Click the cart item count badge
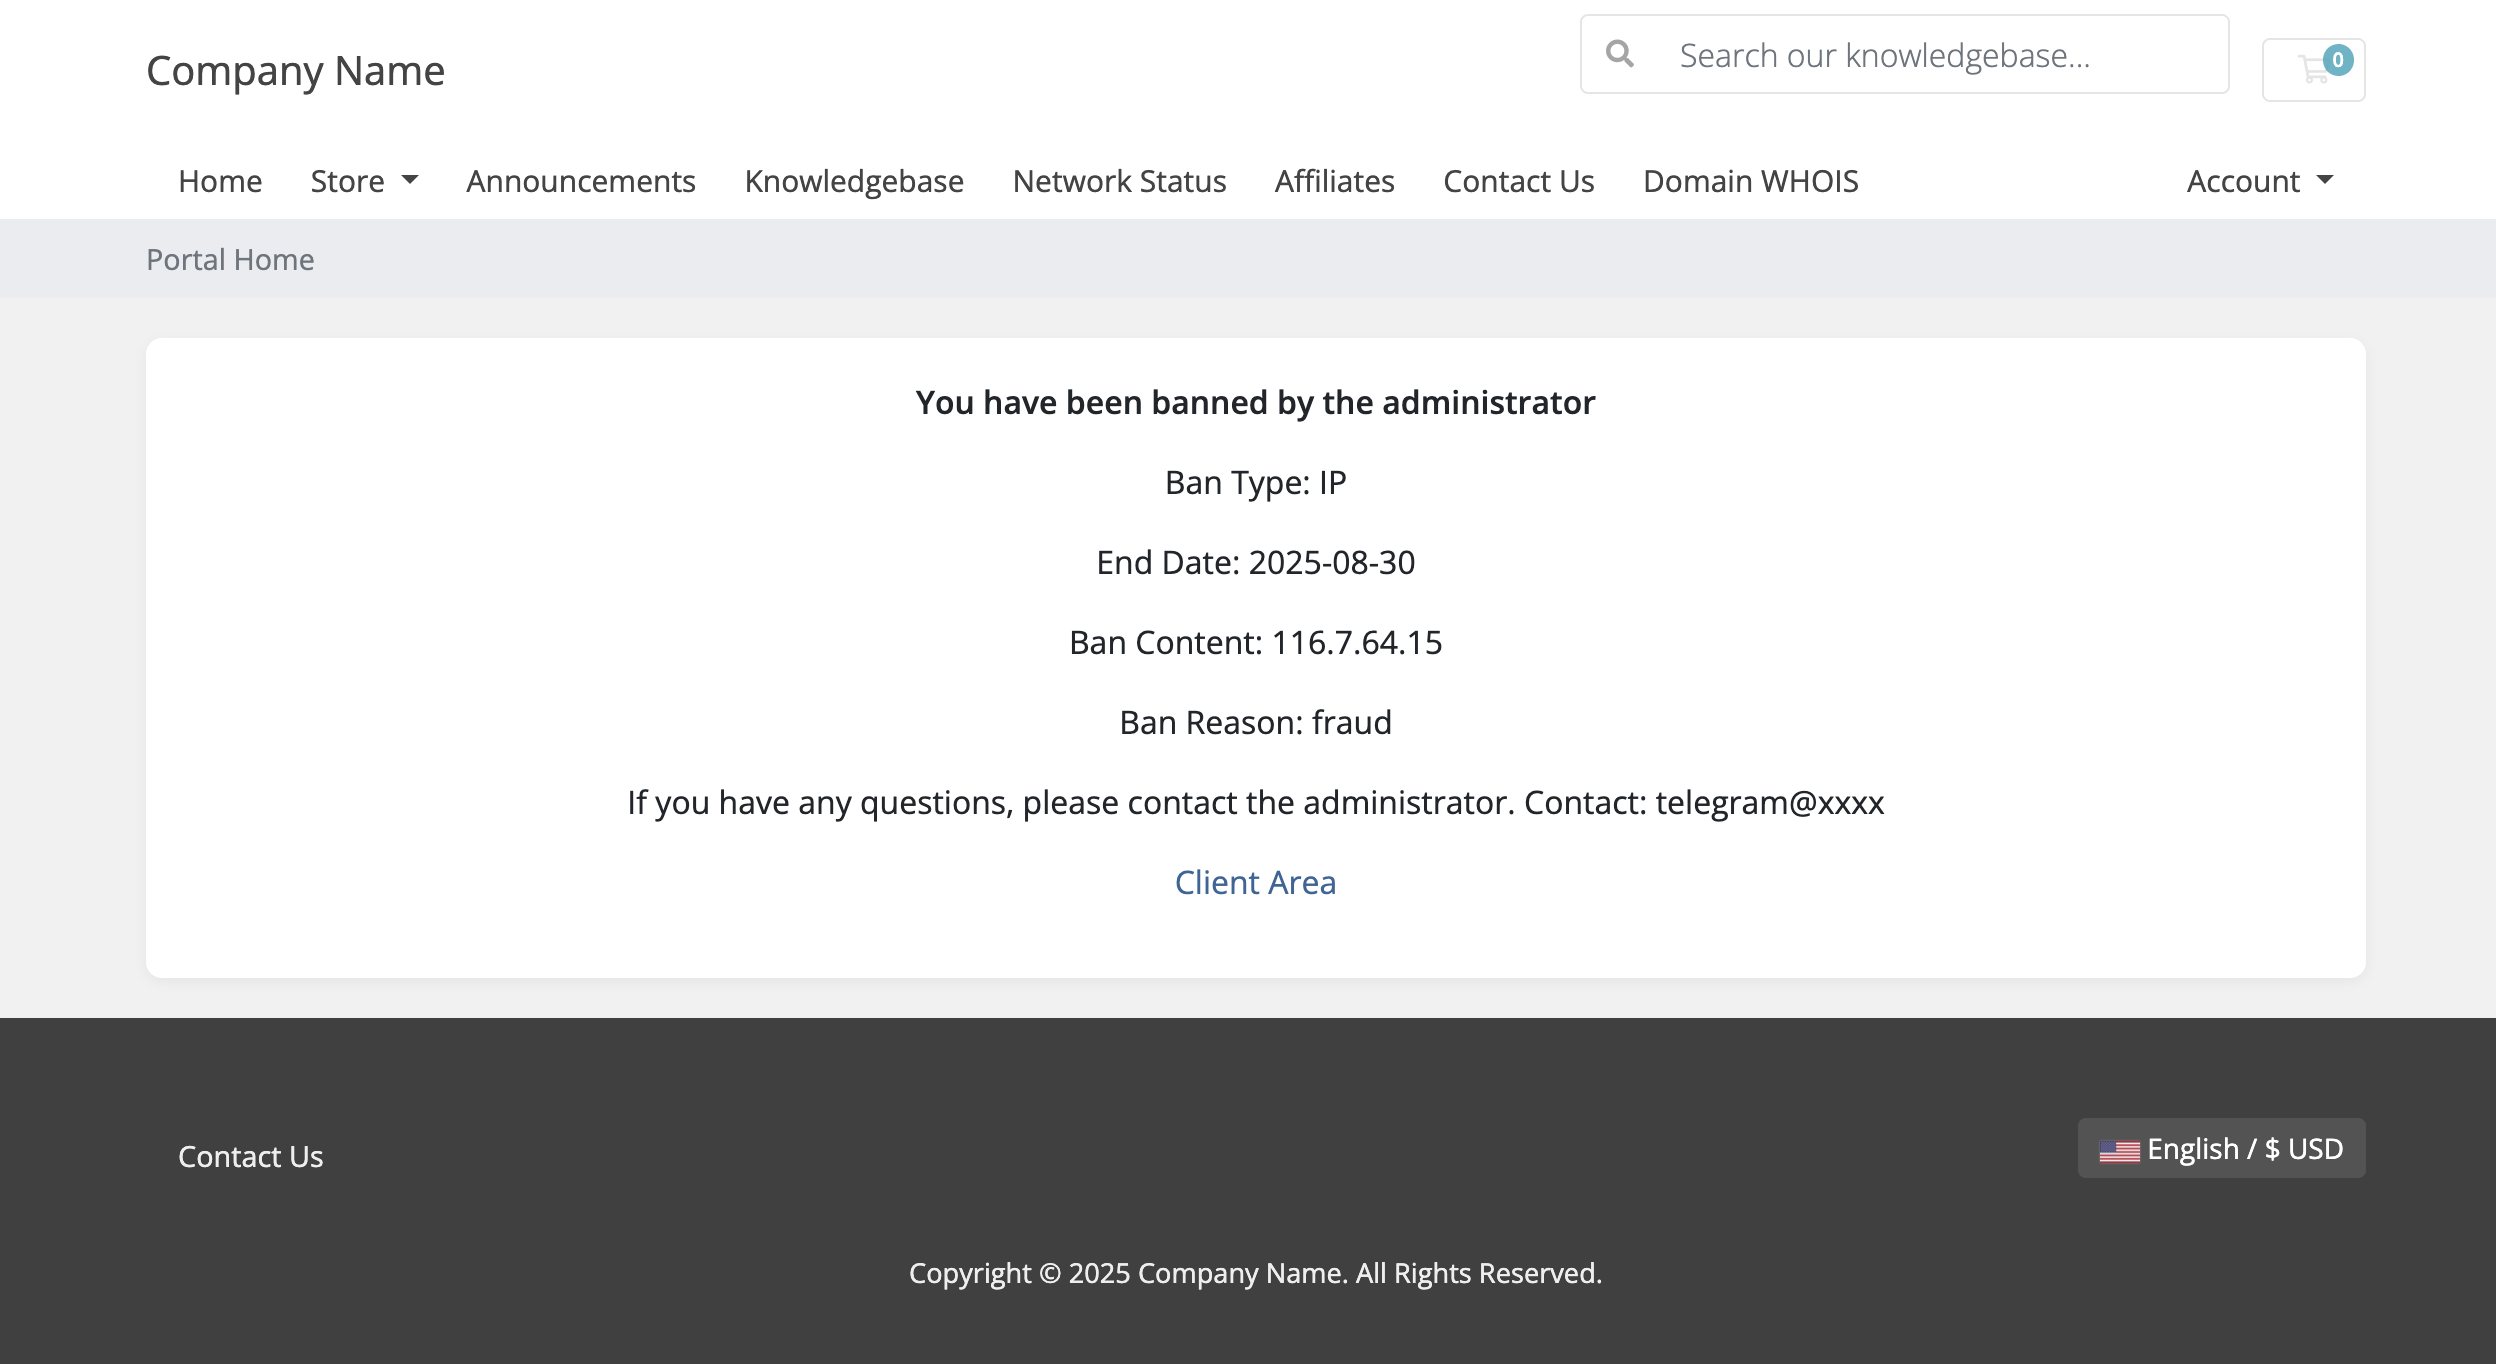Image resolution: width=2496 pixels, height=1364 pixels. 2338,60
